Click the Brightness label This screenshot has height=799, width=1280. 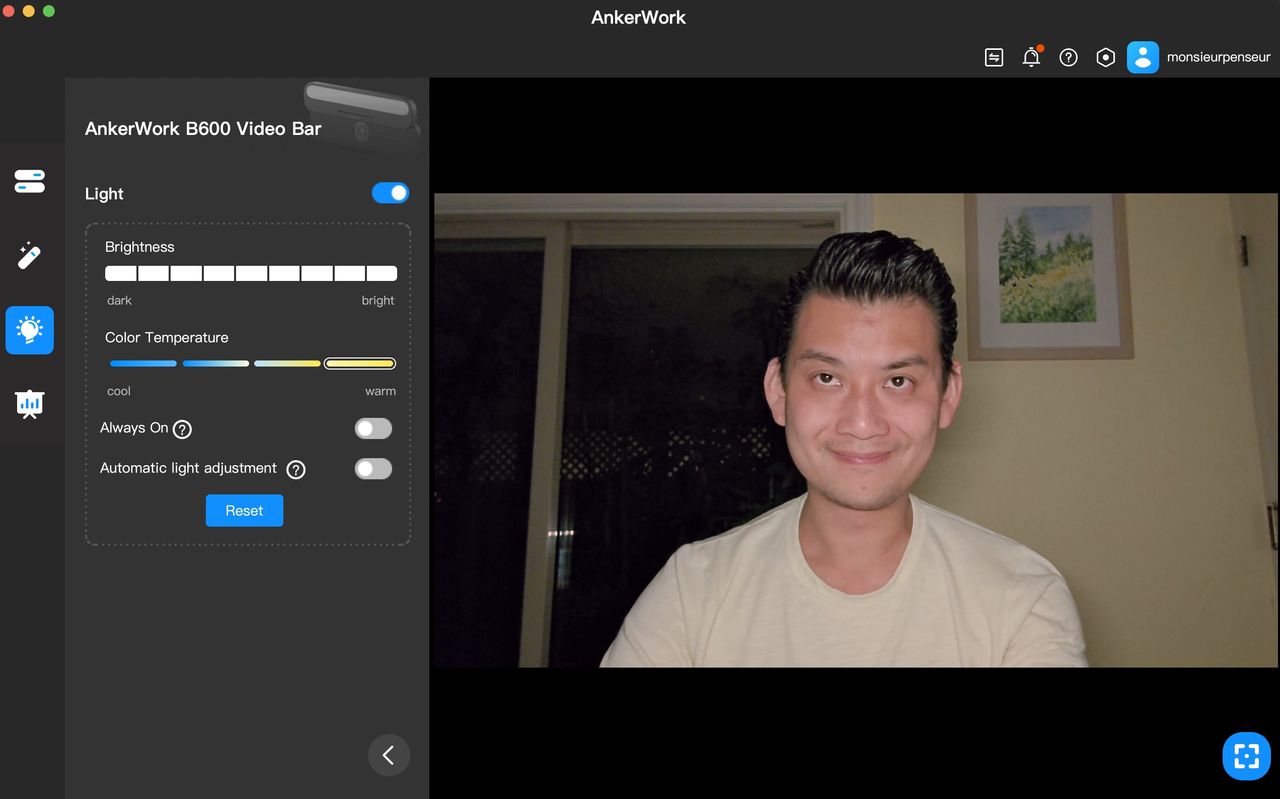[140, 247]
